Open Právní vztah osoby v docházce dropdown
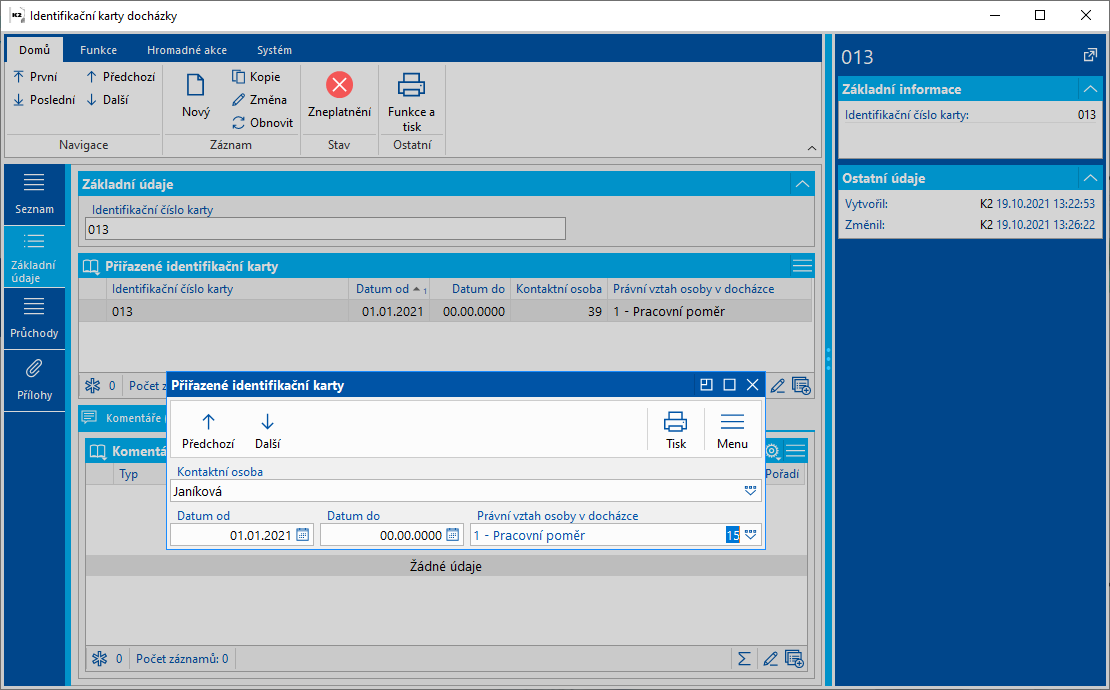1110x690 pixels. (750, 535)
